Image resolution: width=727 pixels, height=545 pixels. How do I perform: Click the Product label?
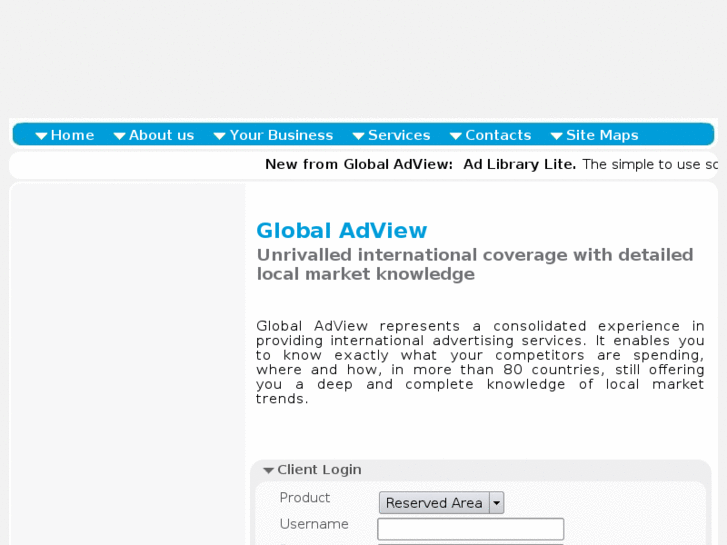pyautogui.click(x=305, y=498)
